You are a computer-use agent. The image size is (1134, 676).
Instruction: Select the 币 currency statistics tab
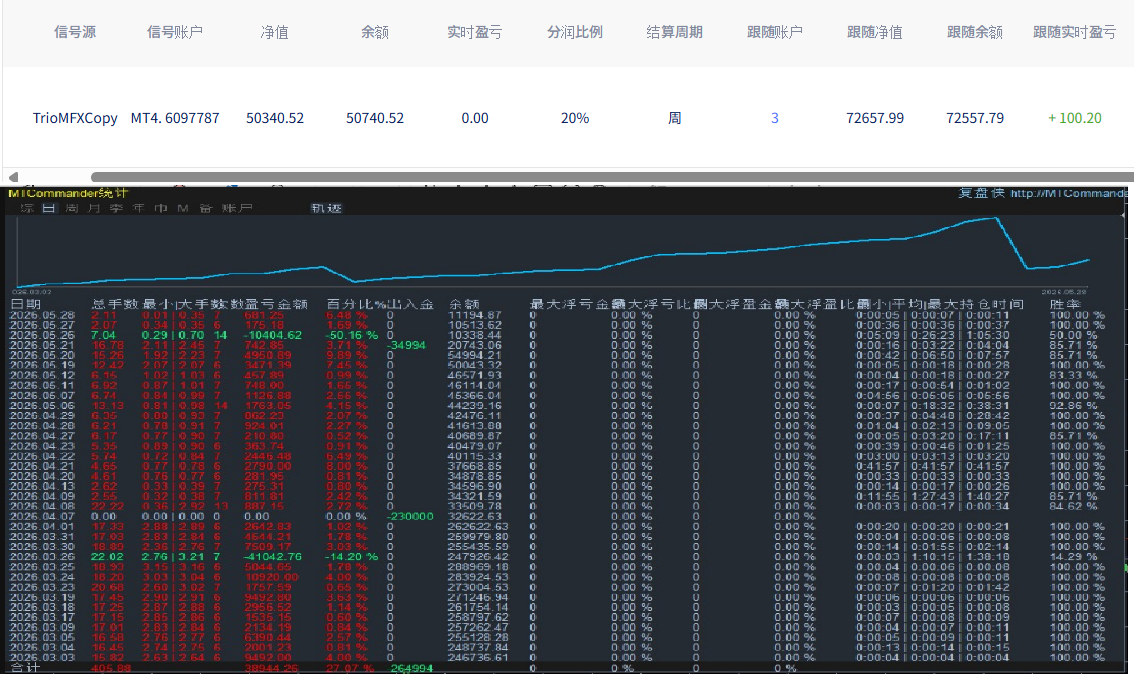161,208
